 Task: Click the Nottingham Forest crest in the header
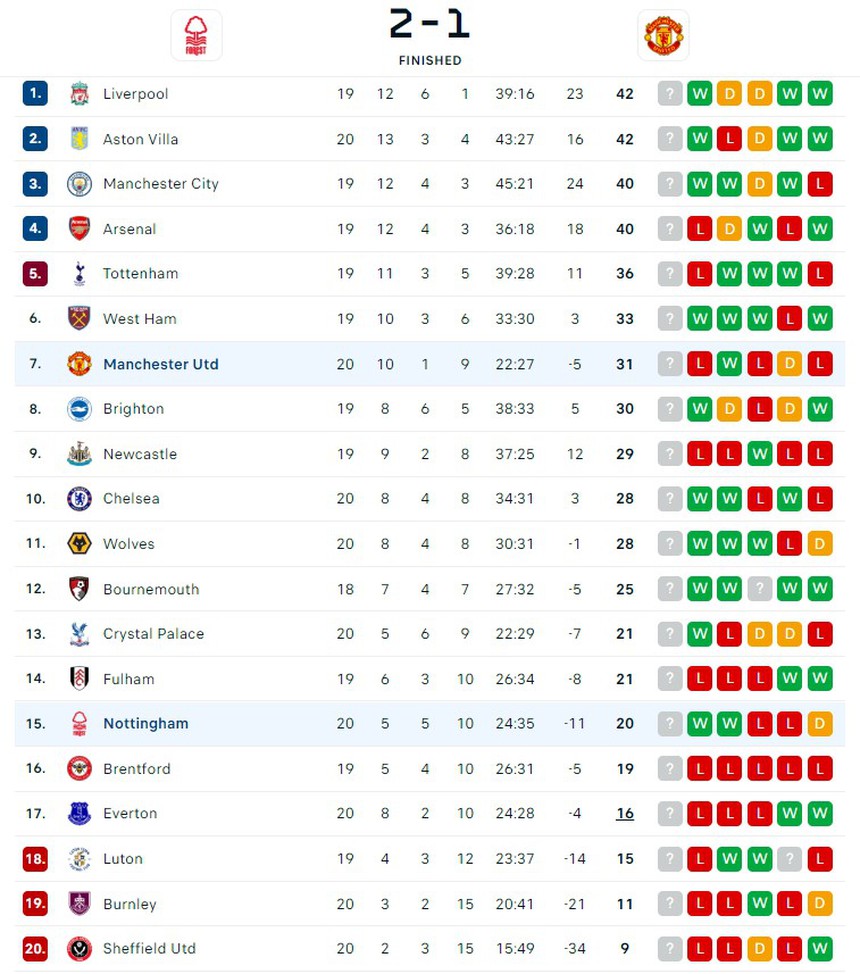(196, 36)
